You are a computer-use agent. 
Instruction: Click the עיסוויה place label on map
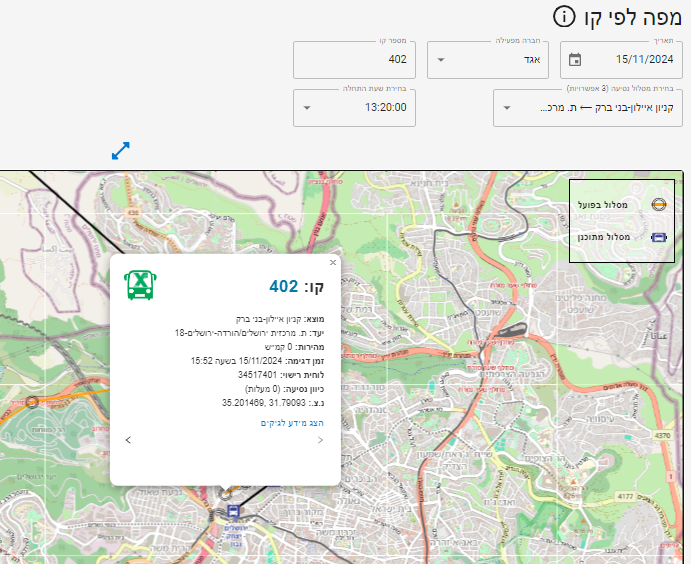click(x=600, y=419)
